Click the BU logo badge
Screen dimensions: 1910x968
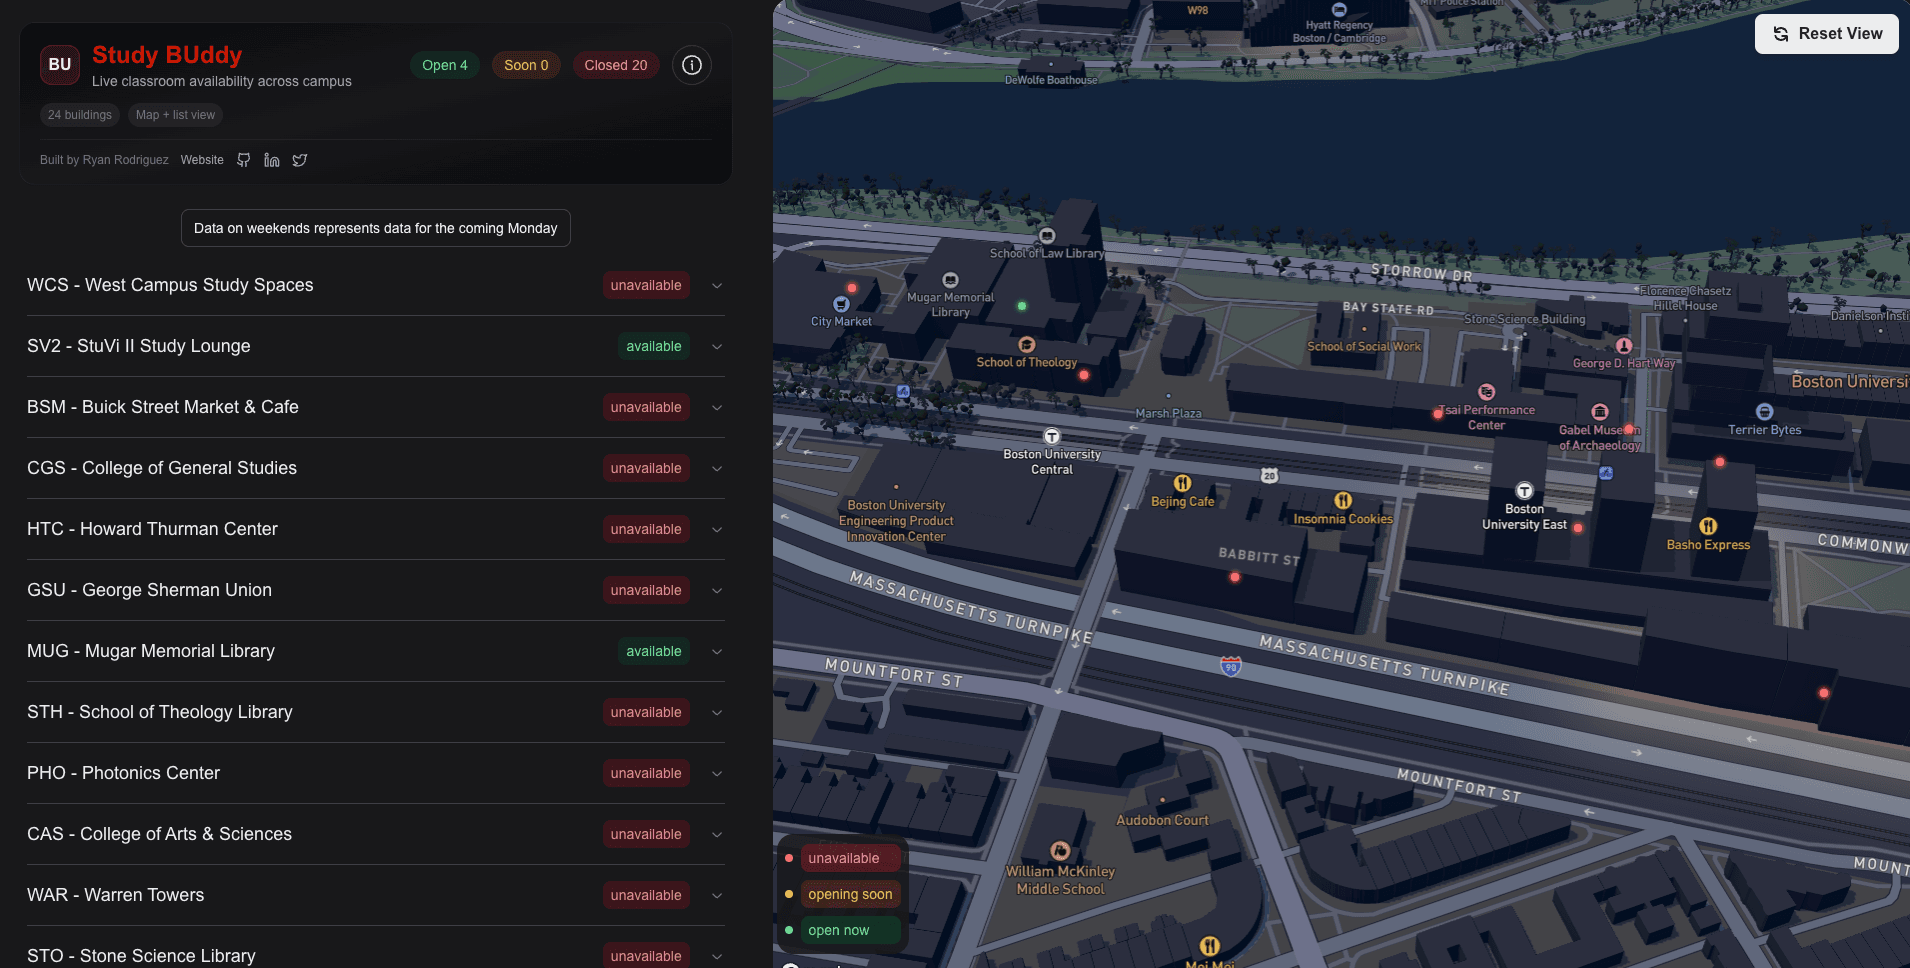pos(60,65)
